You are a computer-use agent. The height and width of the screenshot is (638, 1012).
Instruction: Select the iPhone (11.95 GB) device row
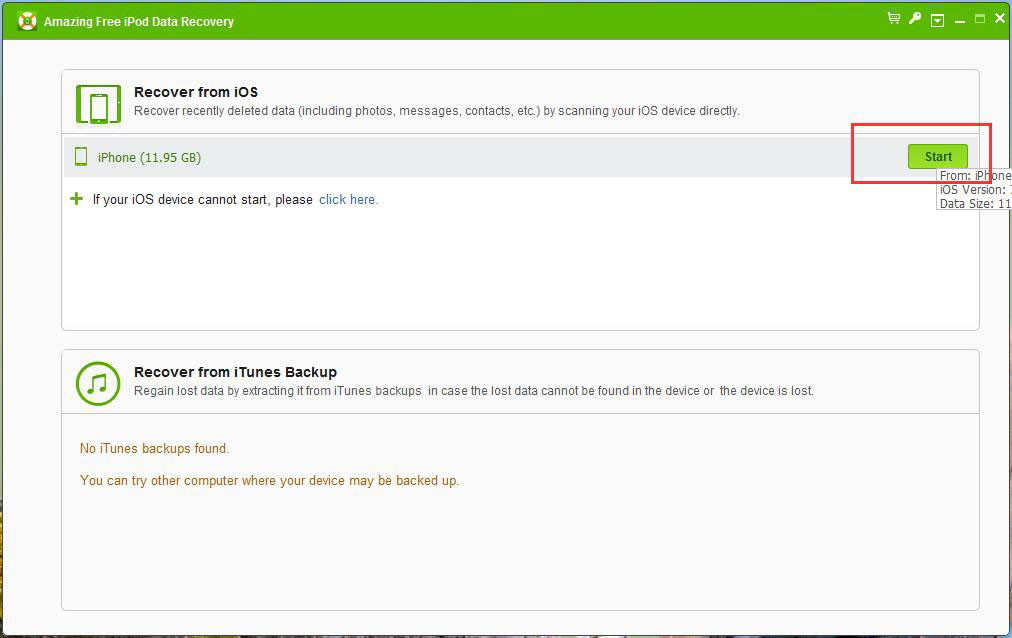pos(520,157)
